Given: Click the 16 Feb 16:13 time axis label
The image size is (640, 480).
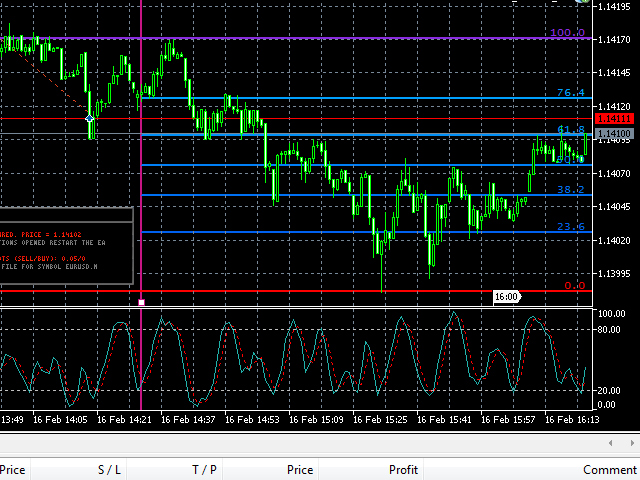Looking at the screenshot, I should coord(572,420).
